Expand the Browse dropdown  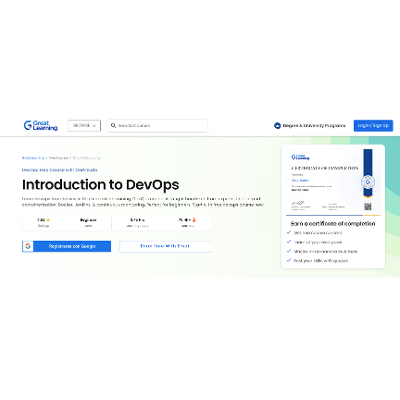(84, 126)
